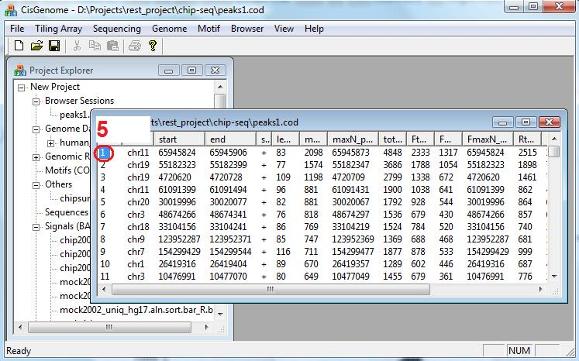This screenshot has height=361, width=579.
Task: Select the Sequences tree item
Action: tap(66, 212)
